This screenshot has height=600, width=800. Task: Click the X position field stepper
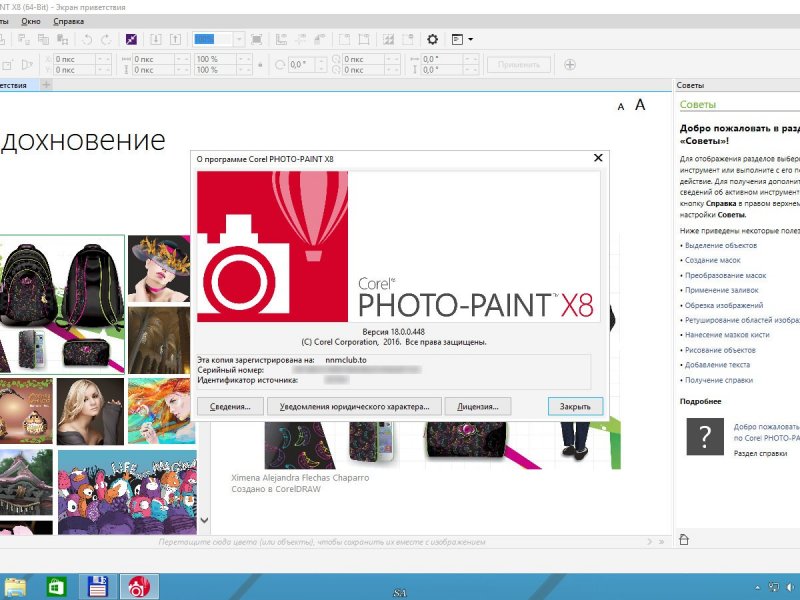coord(103,59)
